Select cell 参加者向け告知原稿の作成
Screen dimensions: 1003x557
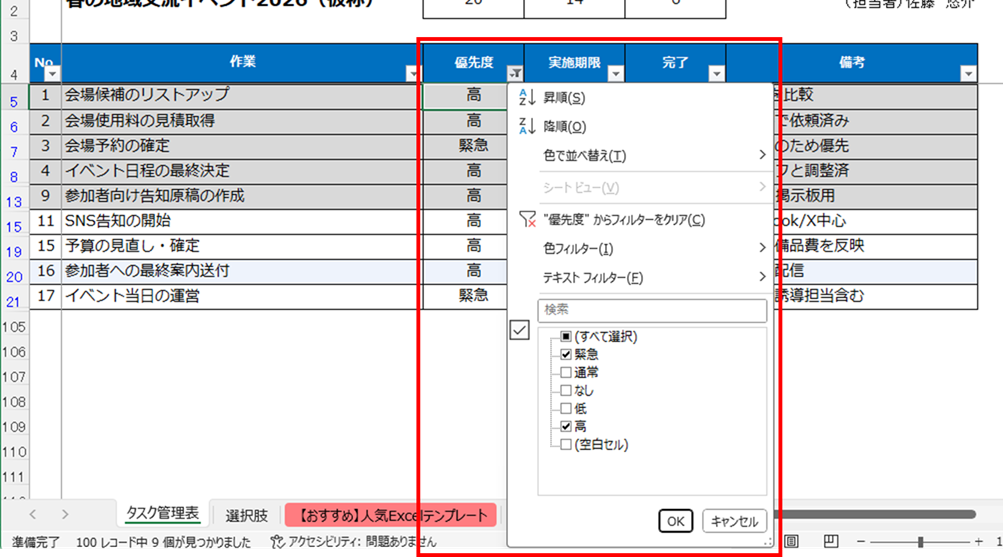[242, 196]
